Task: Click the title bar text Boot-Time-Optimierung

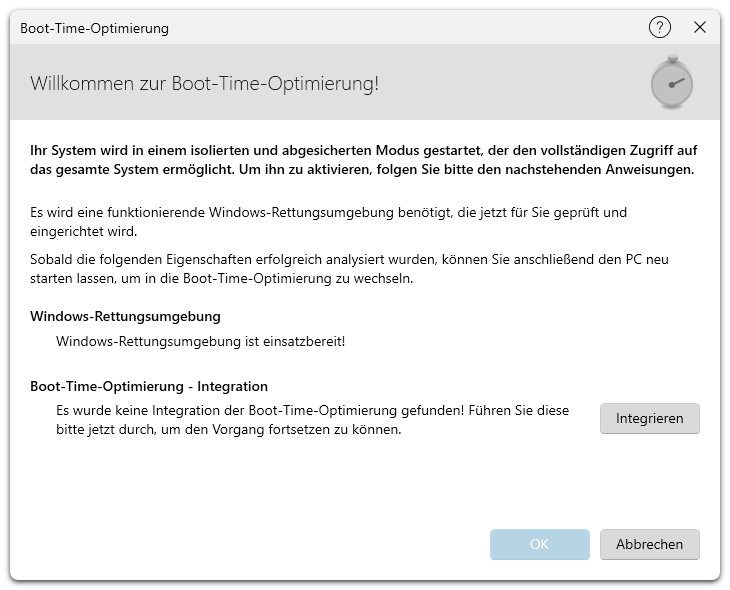Action: (94, 28)
